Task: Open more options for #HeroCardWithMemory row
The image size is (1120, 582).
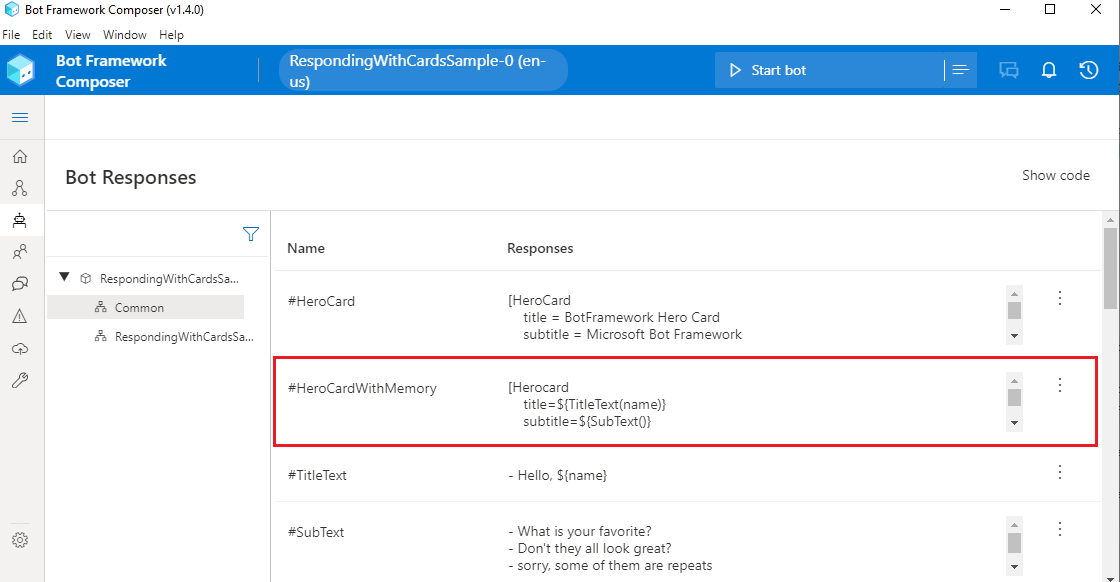Action: point(1060,385)
